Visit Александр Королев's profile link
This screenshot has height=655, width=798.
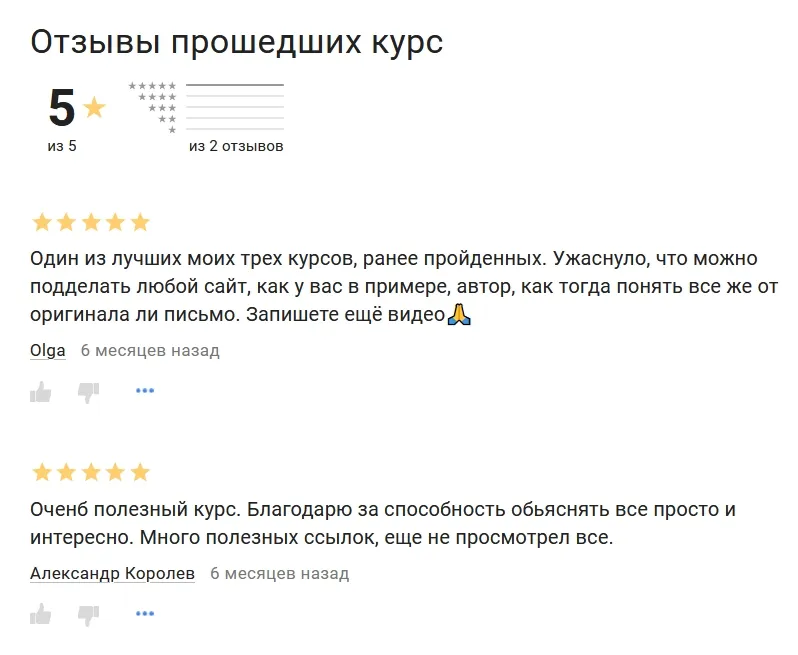pyautogui.click(x=112, y=574)
